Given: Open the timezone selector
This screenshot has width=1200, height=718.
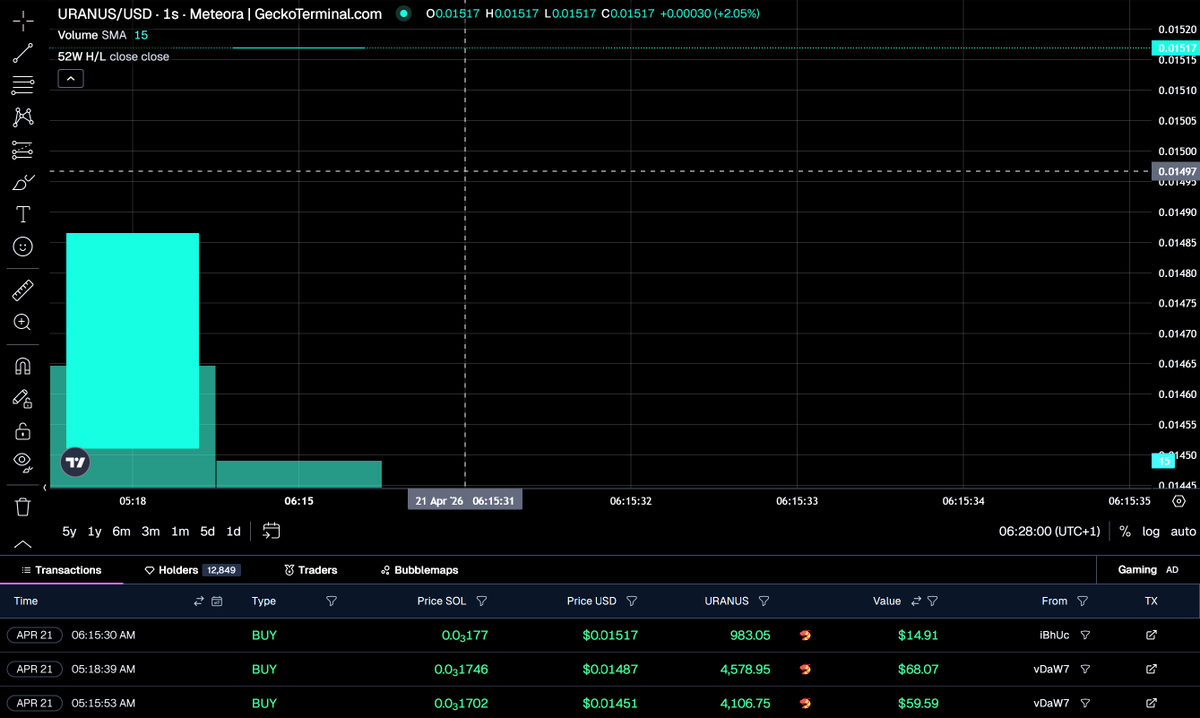Looking at the screenshot, I should (x=1049, y=531).
